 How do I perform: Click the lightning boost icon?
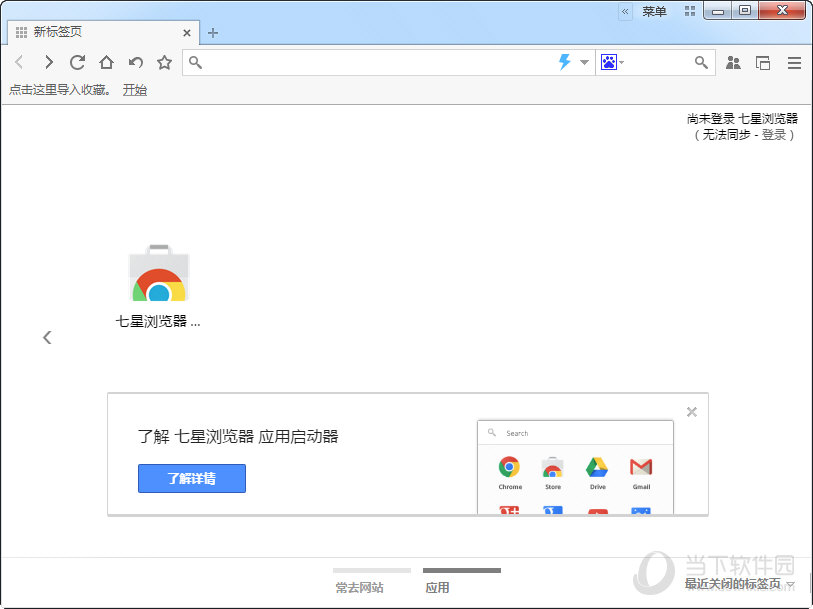pos(563,62)
